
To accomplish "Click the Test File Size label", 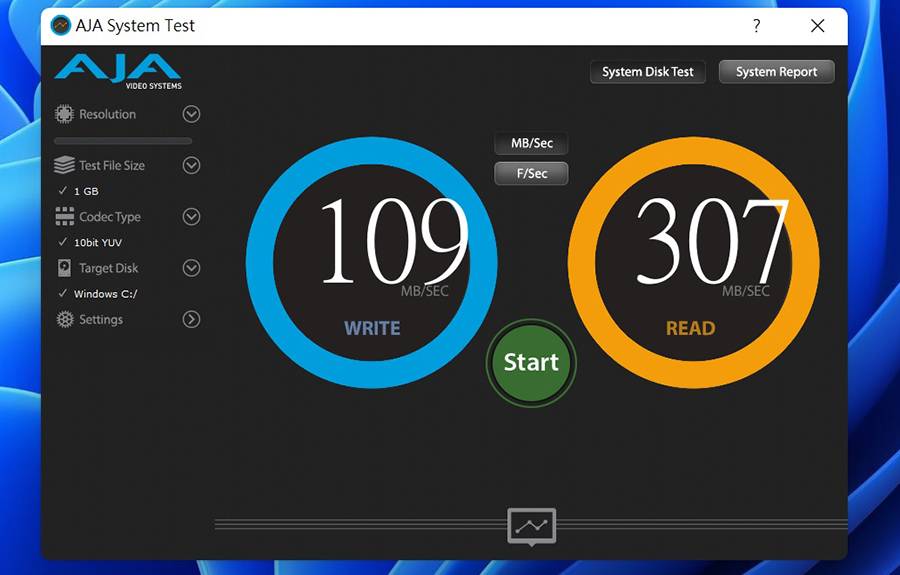I will click(x=112, y=165).
